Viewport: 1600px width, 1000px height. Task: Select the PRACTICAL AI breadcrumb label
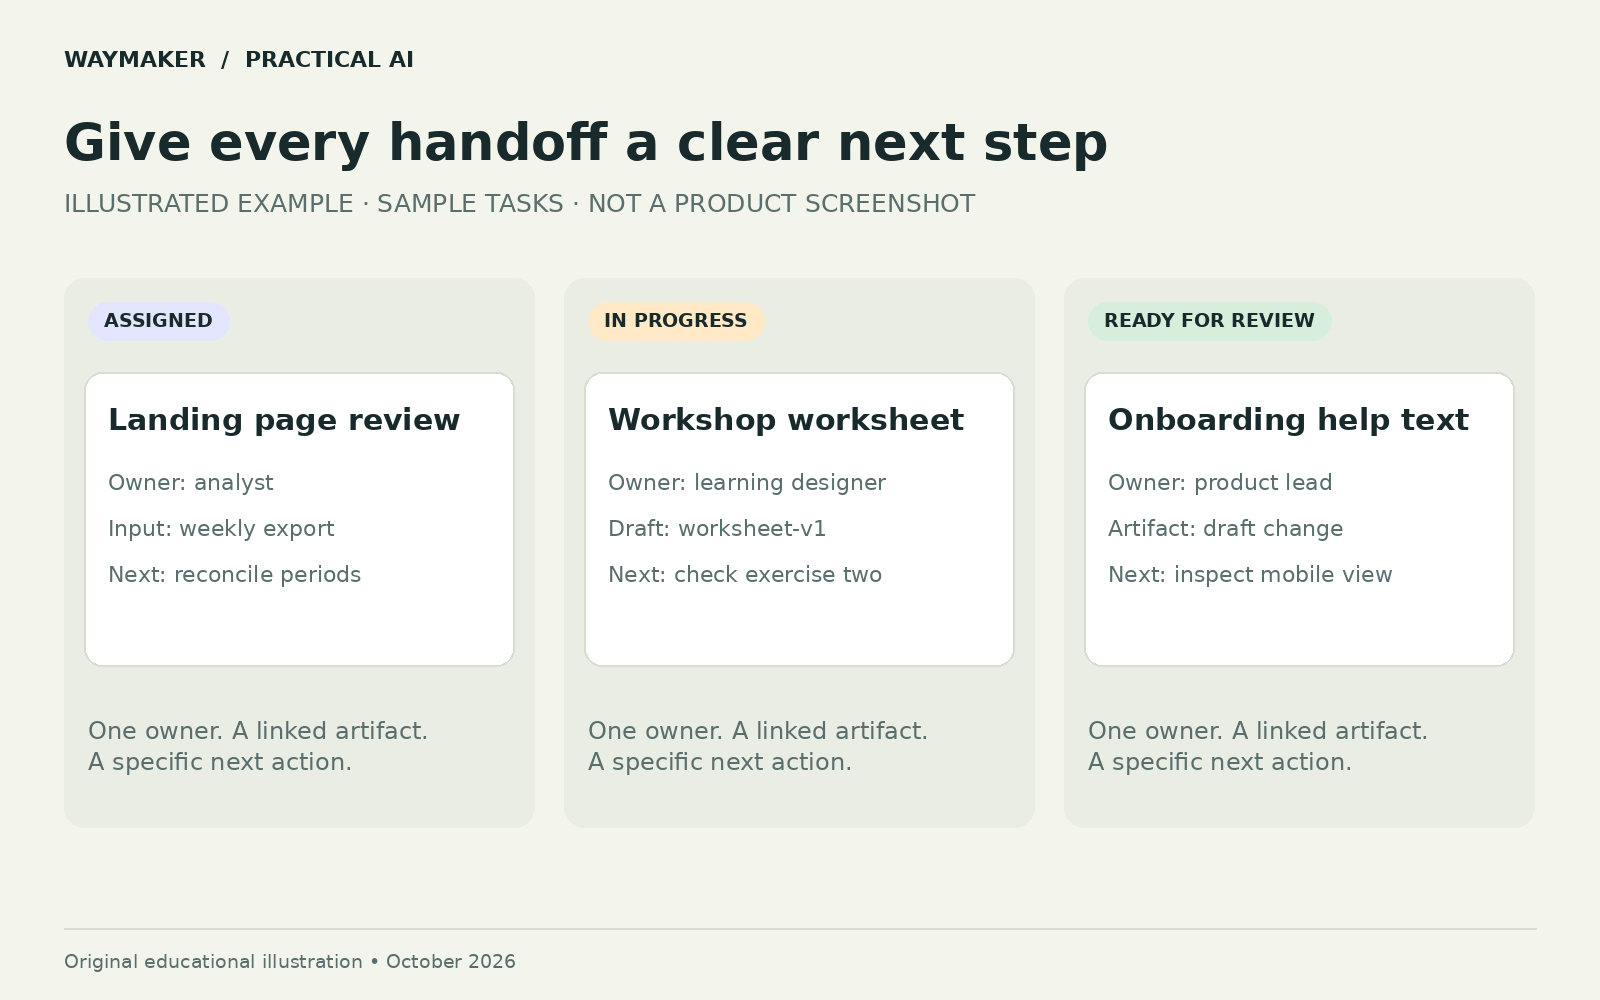click(329, 60)
